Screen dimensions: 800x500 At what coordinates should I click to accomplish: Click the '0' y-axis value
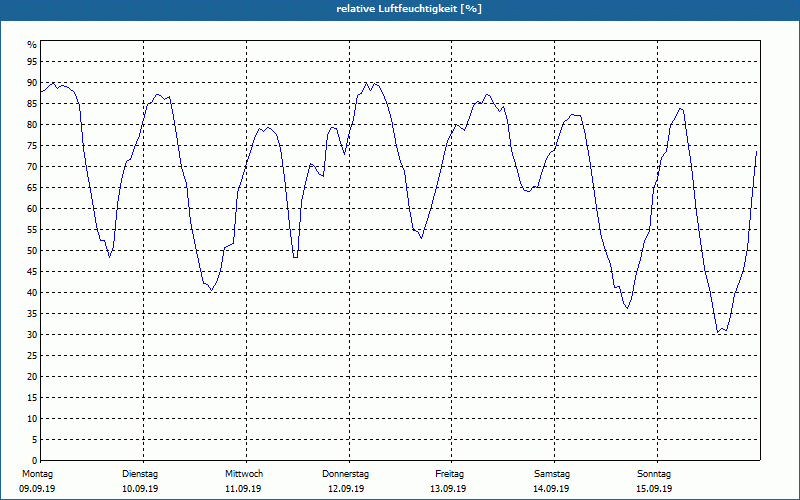[35, 461]
